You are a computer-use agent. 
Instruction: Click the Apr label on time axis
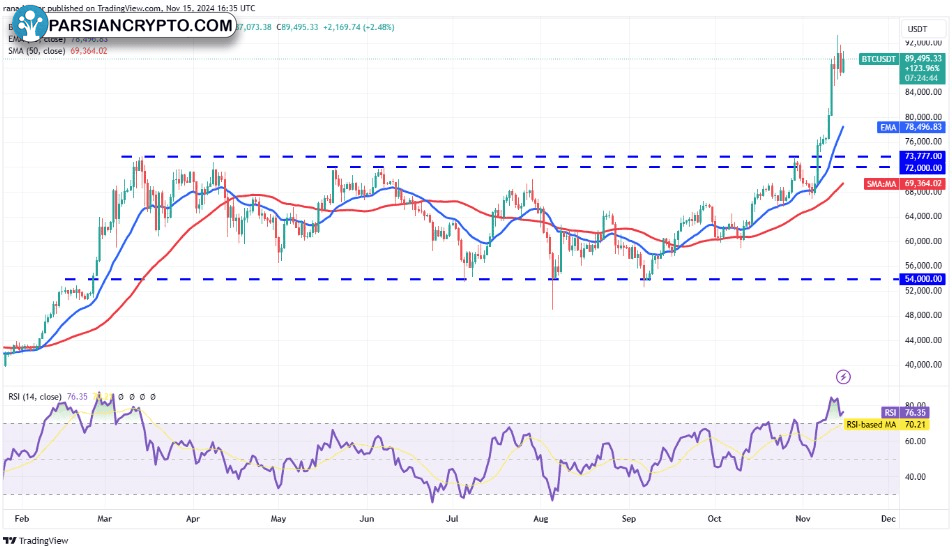point(192,518)
